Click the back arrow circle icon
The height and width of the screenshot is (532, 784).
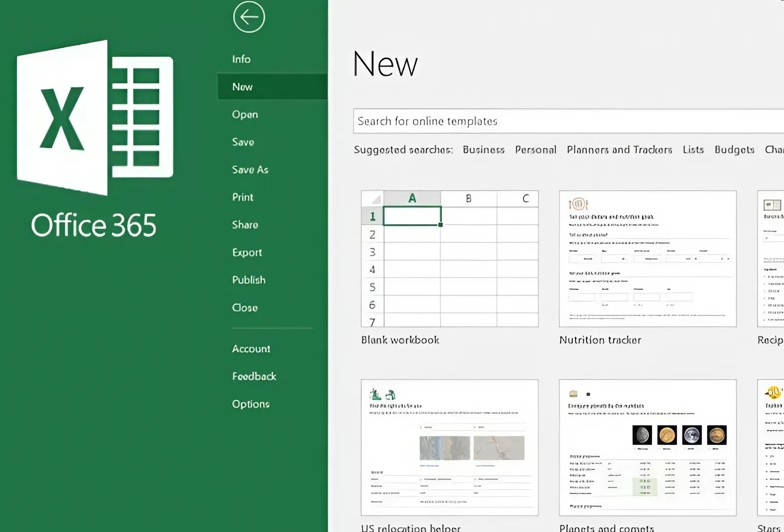coord(248,17)
